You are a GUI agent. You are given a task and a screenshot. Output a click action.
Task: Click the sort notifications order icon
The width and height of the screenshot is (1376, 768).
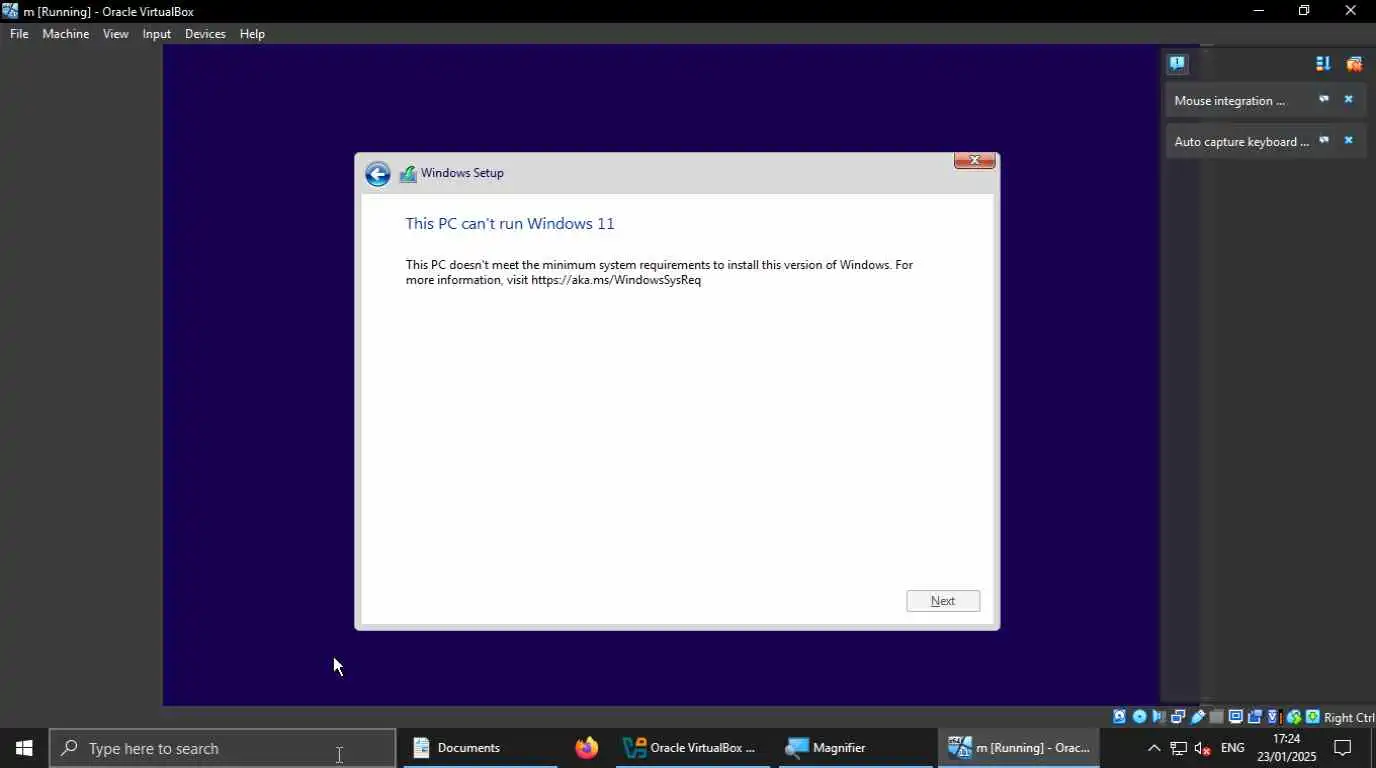[1323, 64]
